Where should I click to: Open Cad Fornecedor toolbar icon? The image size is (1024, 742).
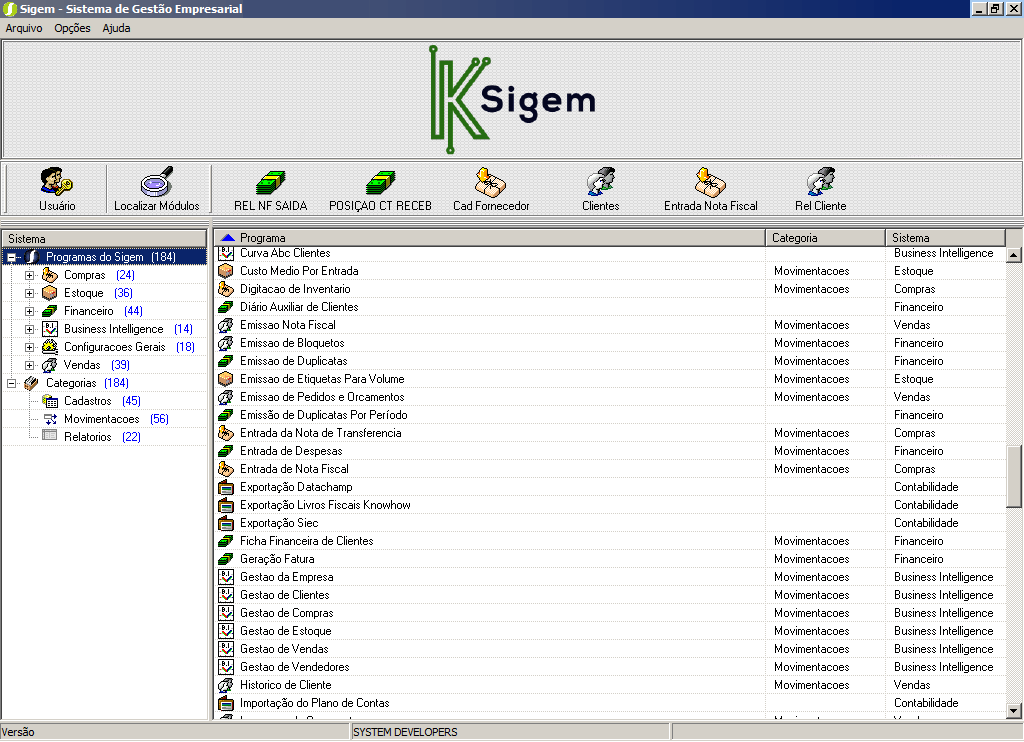point(490,183)
